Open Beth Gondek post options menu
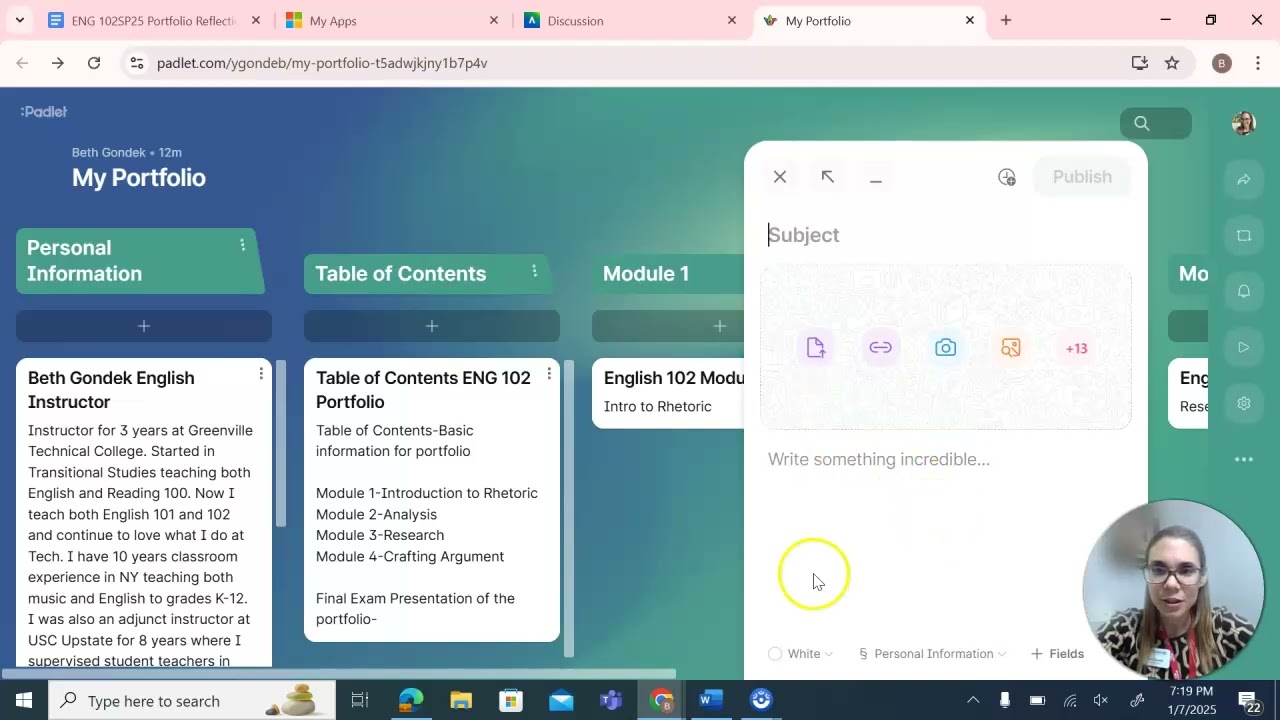 pos(261,374)
